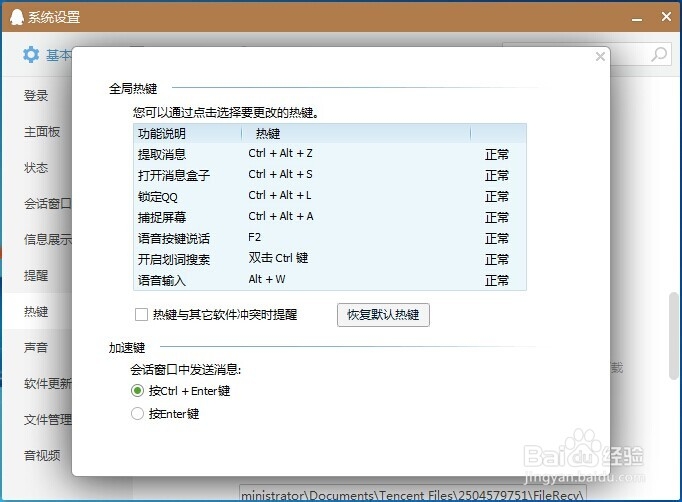Close the 系统设置 window
This screenshot has height=502, width=682.
tap(666, 17)
